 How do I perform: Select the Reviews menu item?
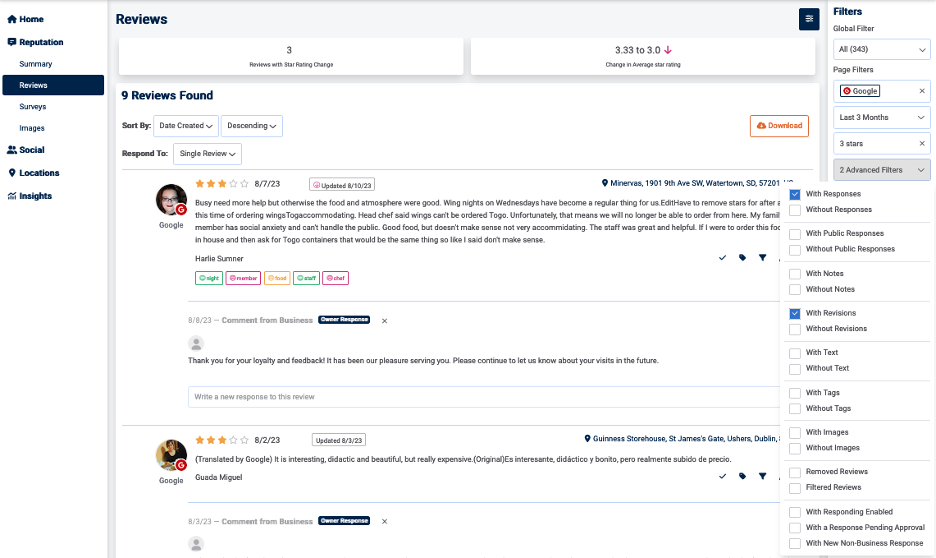pos(53,85)
